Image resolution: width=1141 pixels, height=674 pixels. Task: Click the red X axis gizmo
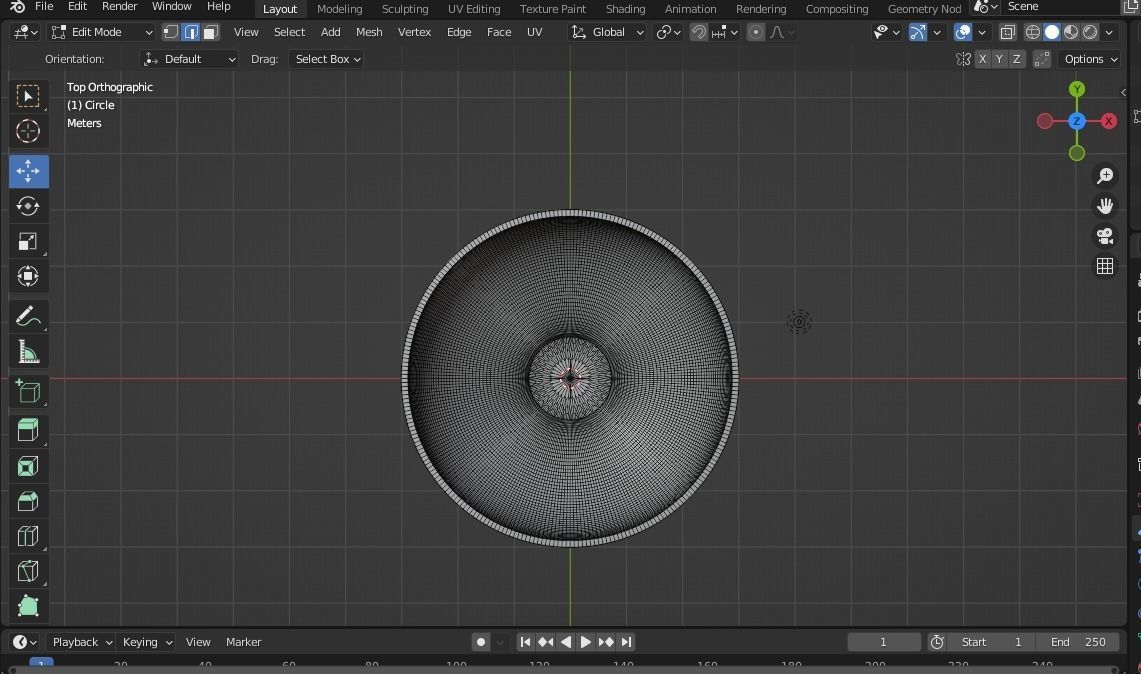tap(1108, 121)
